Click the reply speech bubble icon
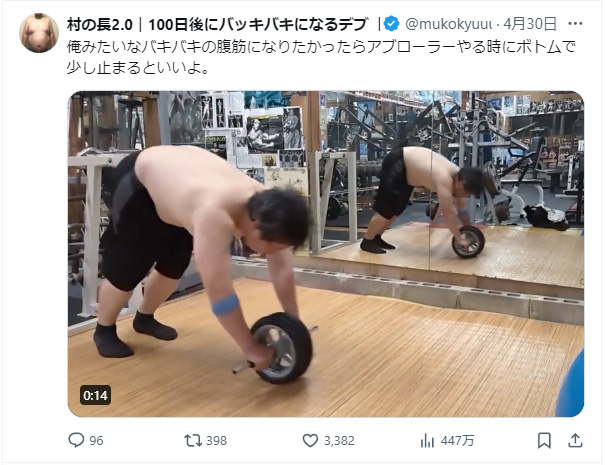605x465 pixels. [x=76, y=440]
